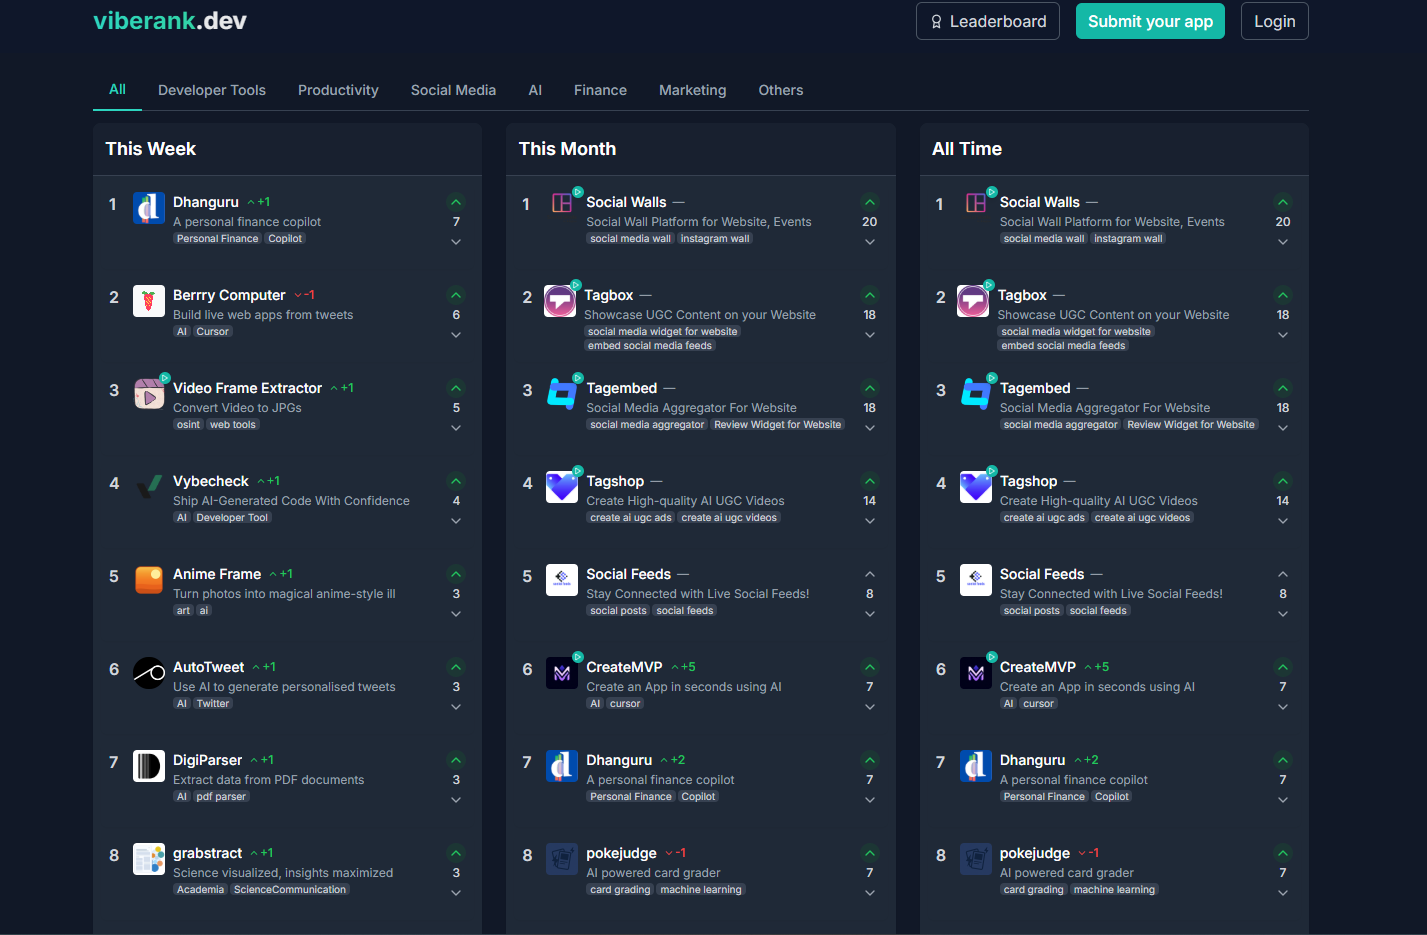Click Berrry Computer strawberry icon
1427x935 pixels.
[149, 301]
